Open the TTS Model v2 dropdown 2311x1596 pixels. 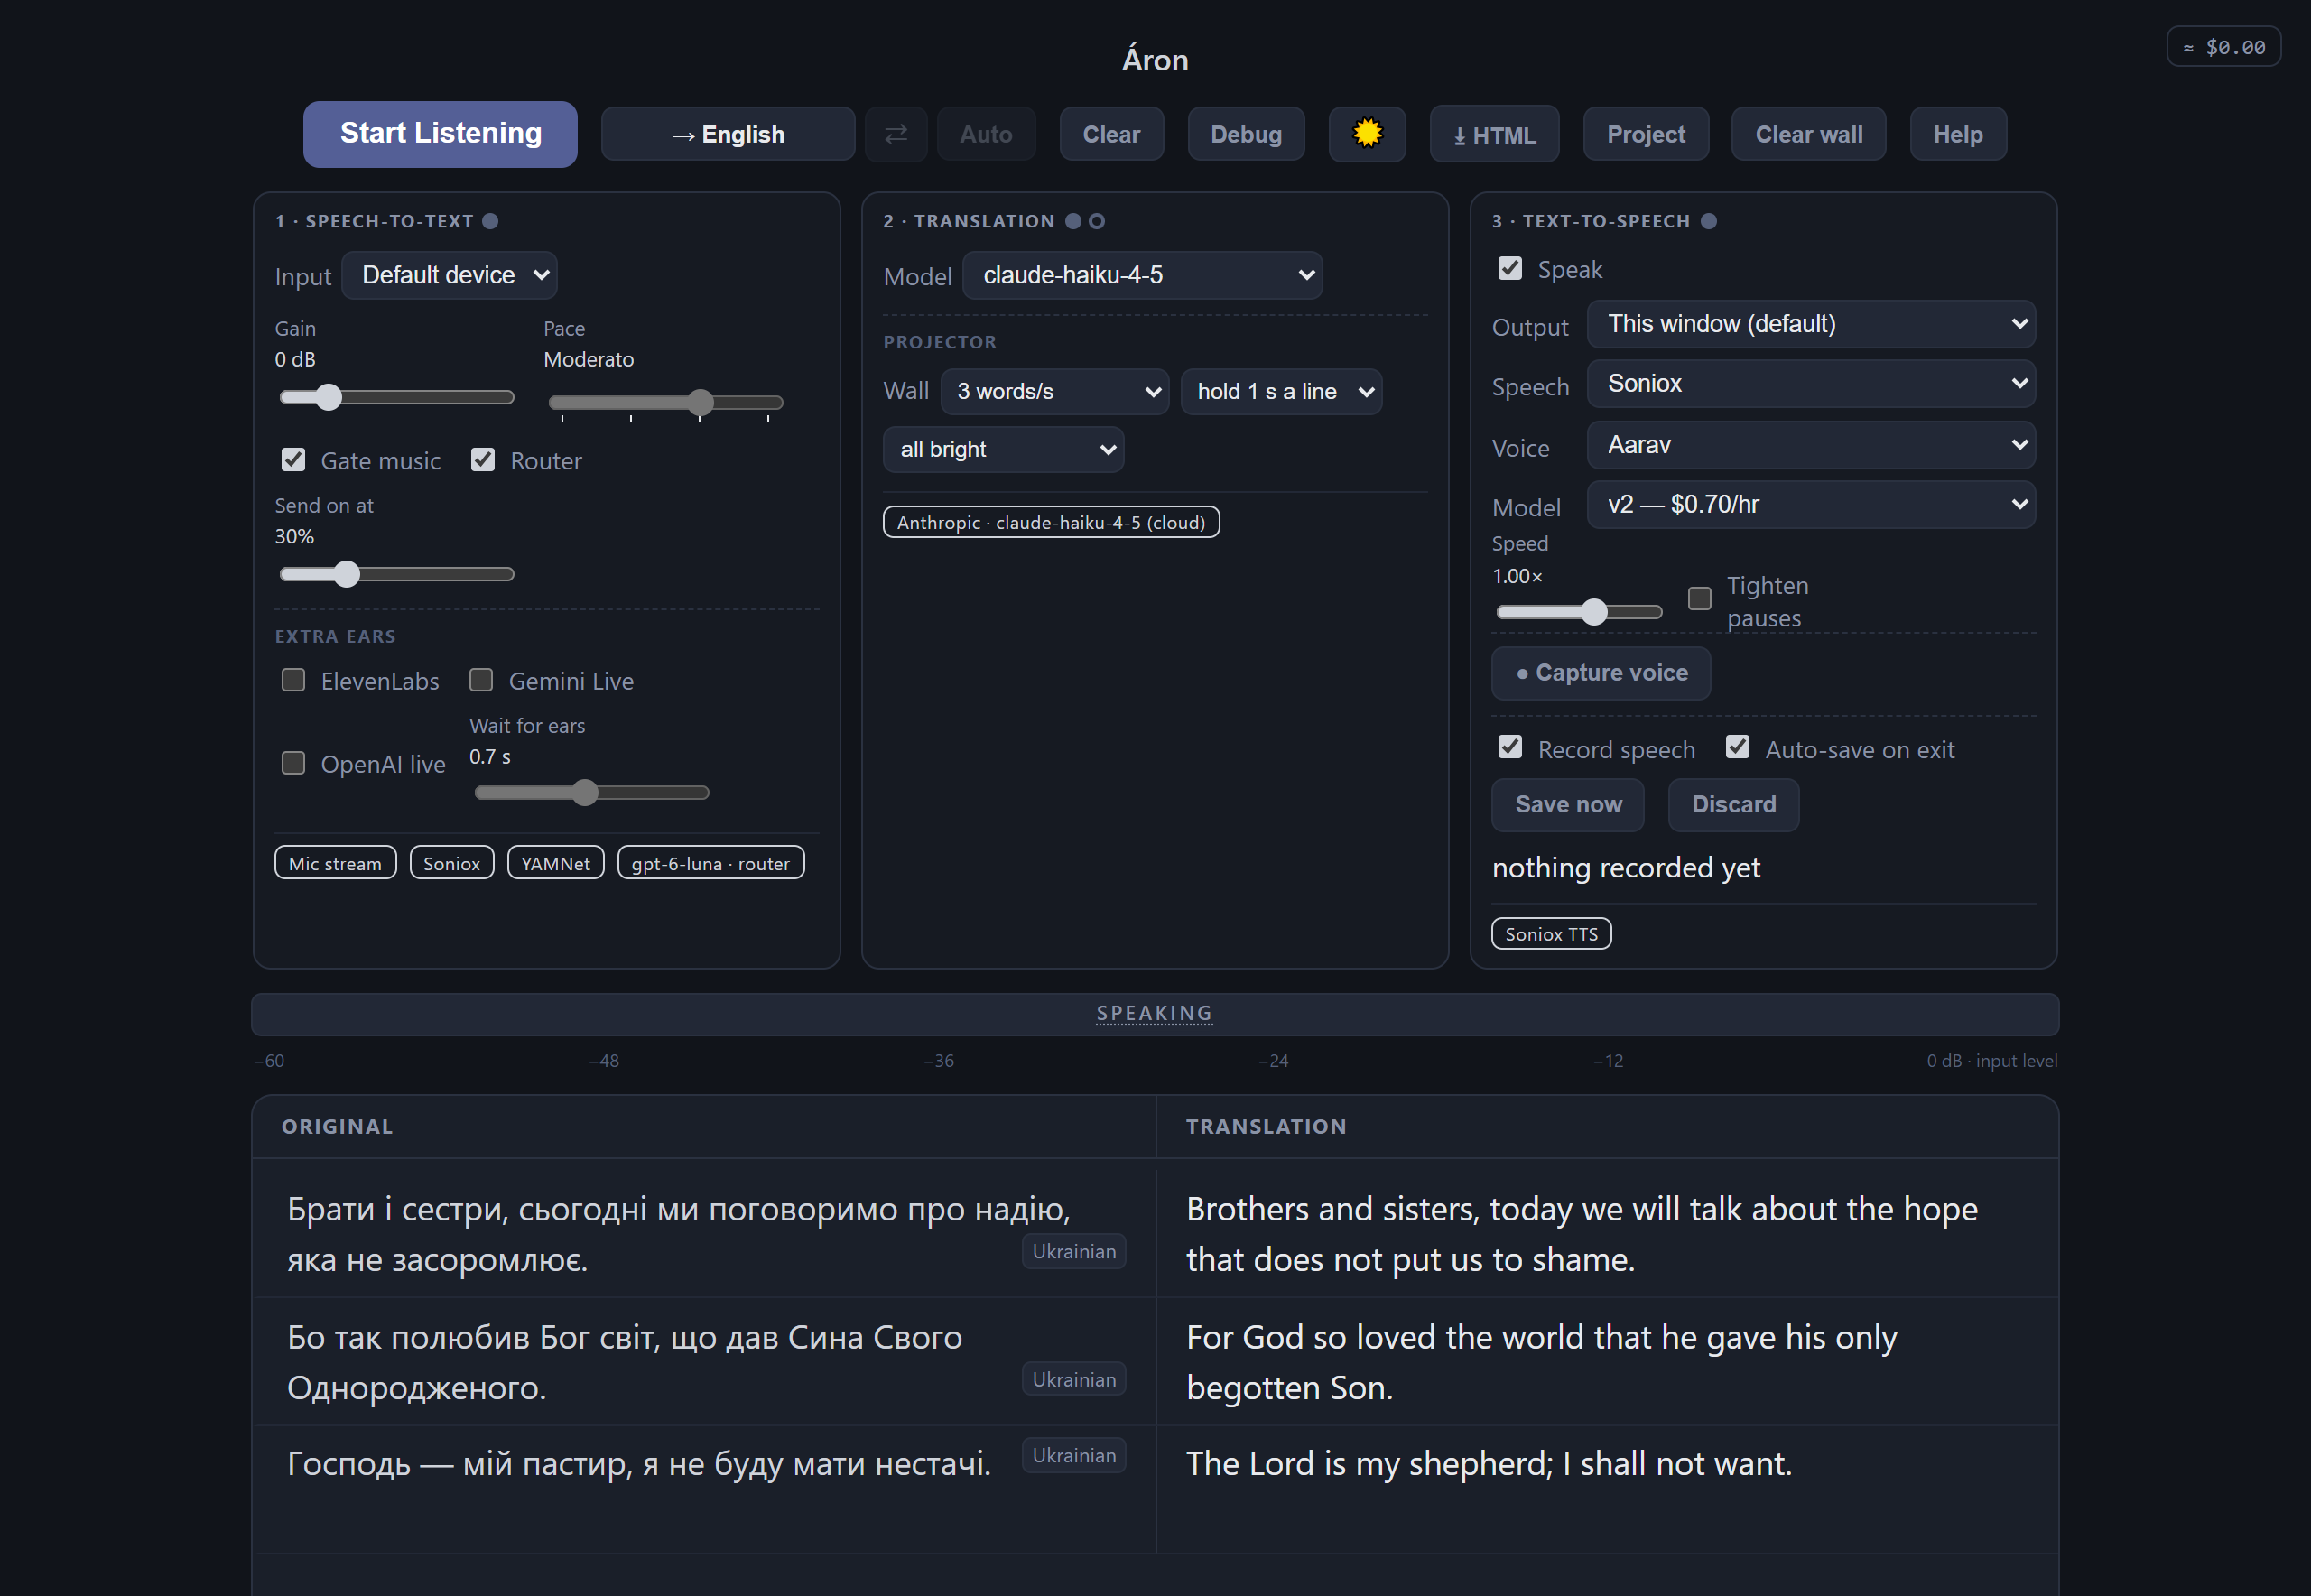click(x=1811, y=504)
